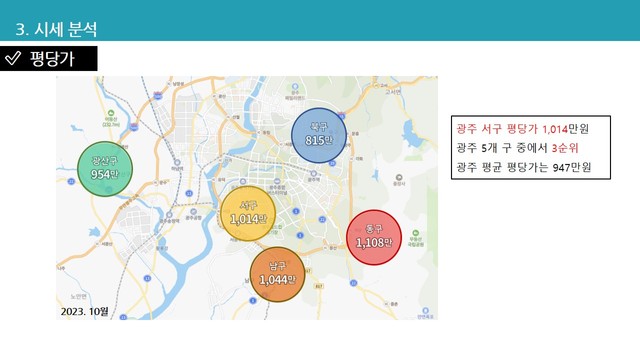The image size is (640, 360).
Task: Click the '3. 시세 분석' slide title
Action: click(56, 29)
